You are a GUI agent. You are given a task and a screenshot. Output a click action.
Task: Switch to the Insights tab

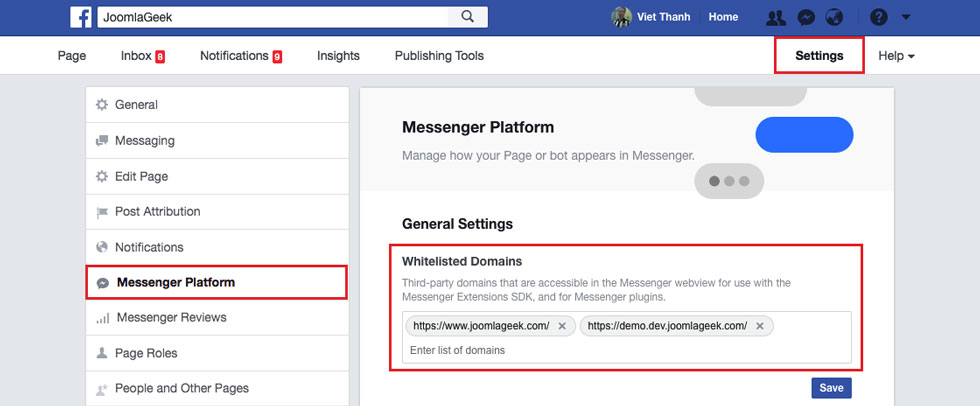338,56
